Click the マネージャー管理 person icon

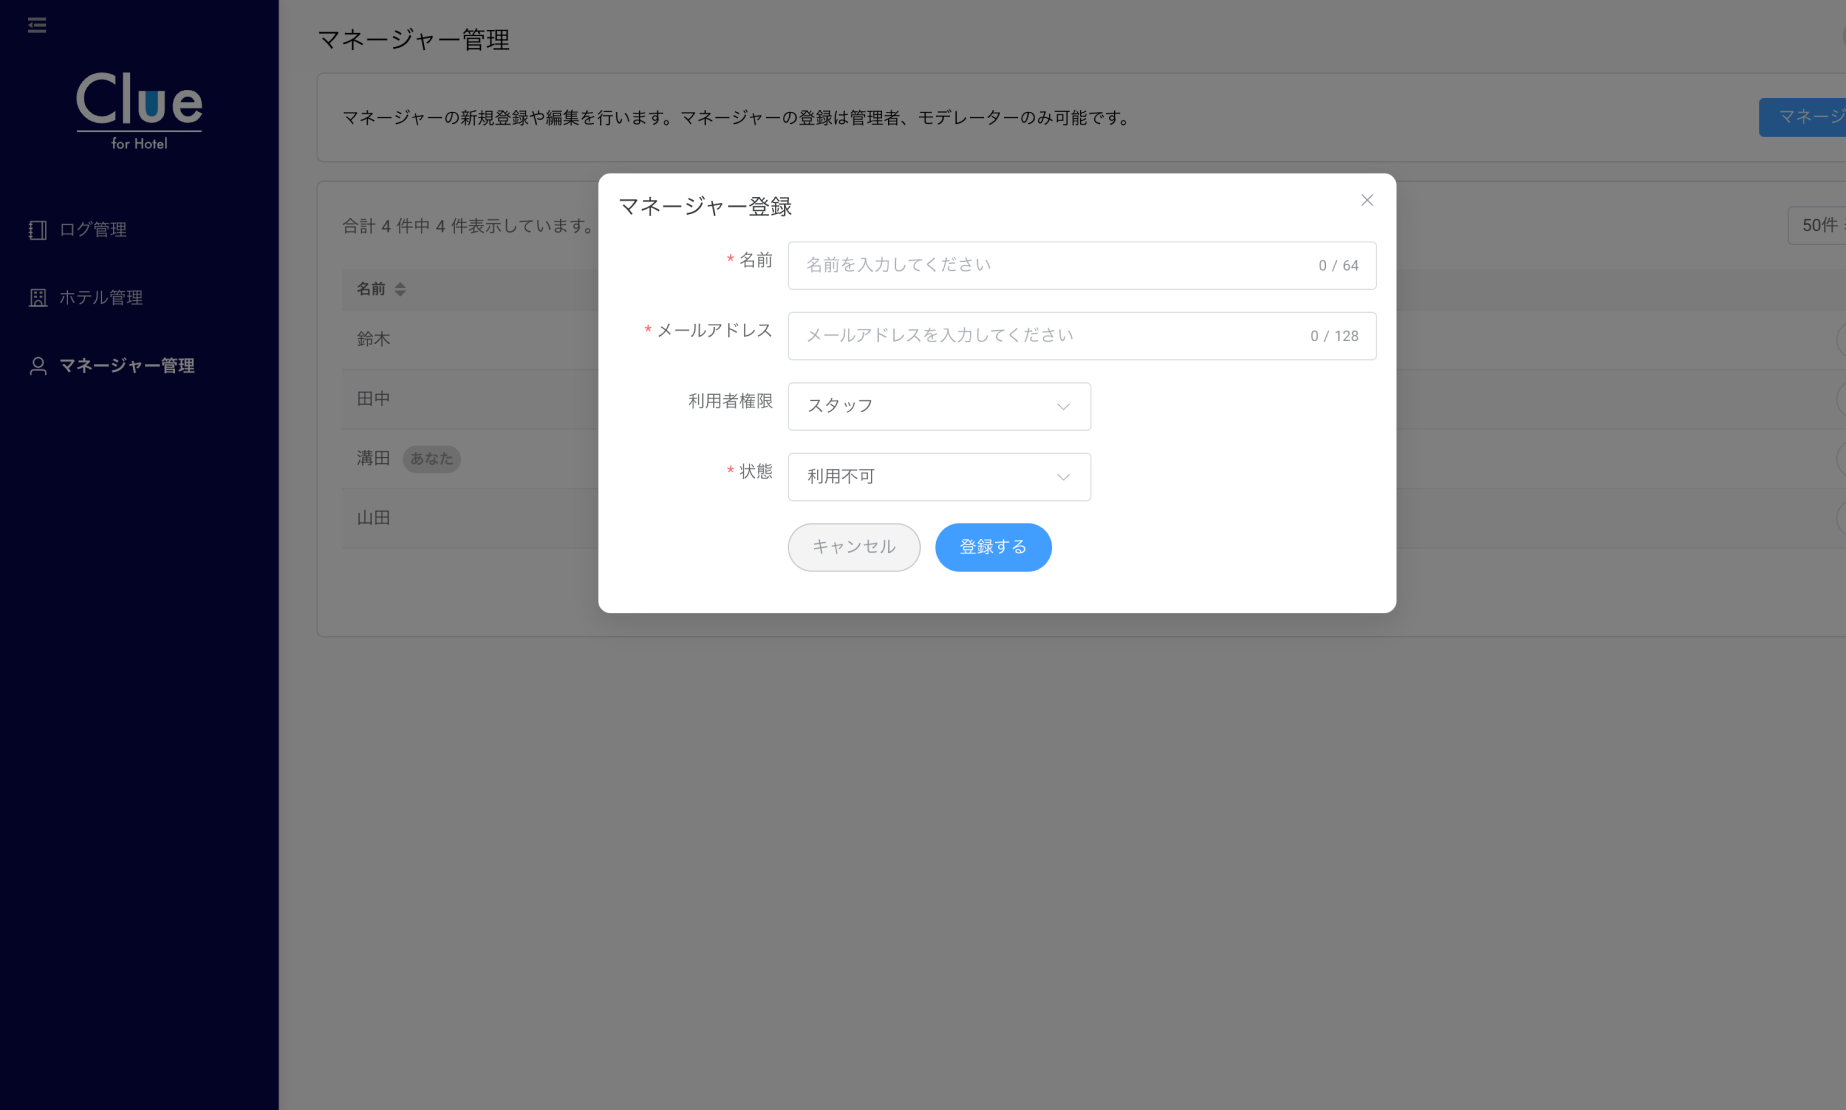point(38,366)
